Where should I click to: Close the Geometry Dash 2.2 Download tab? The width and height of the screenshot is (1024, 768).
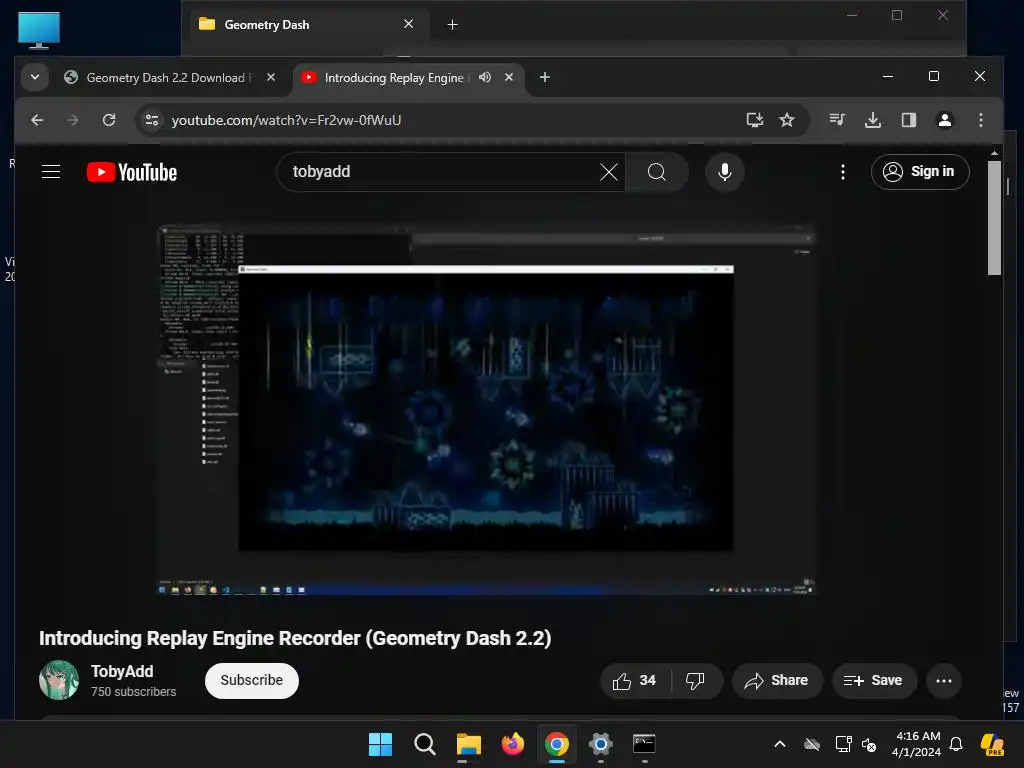(271, 77)
